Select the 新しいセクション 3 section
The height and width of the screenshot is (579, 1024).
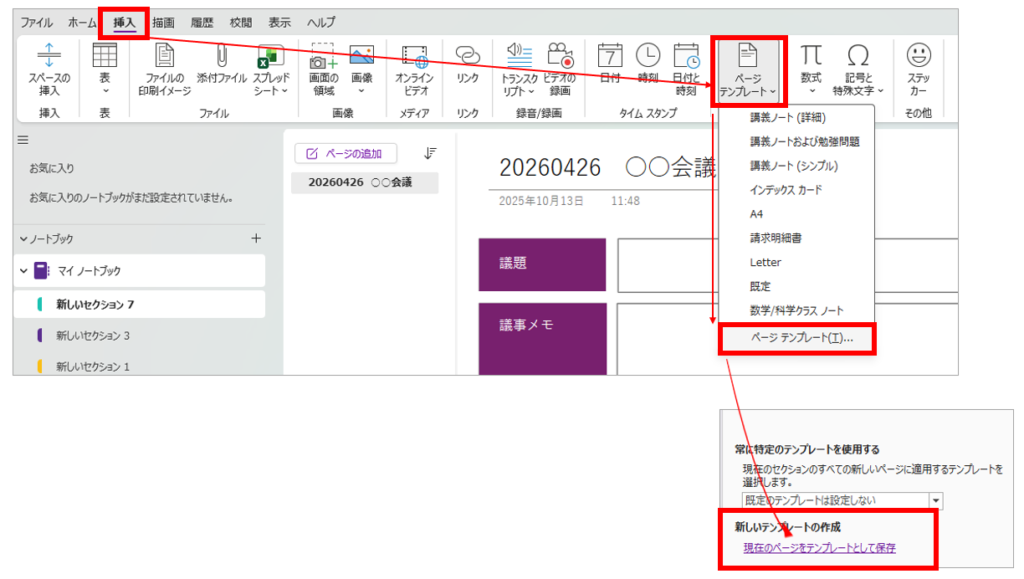click(x=93, y=335)
